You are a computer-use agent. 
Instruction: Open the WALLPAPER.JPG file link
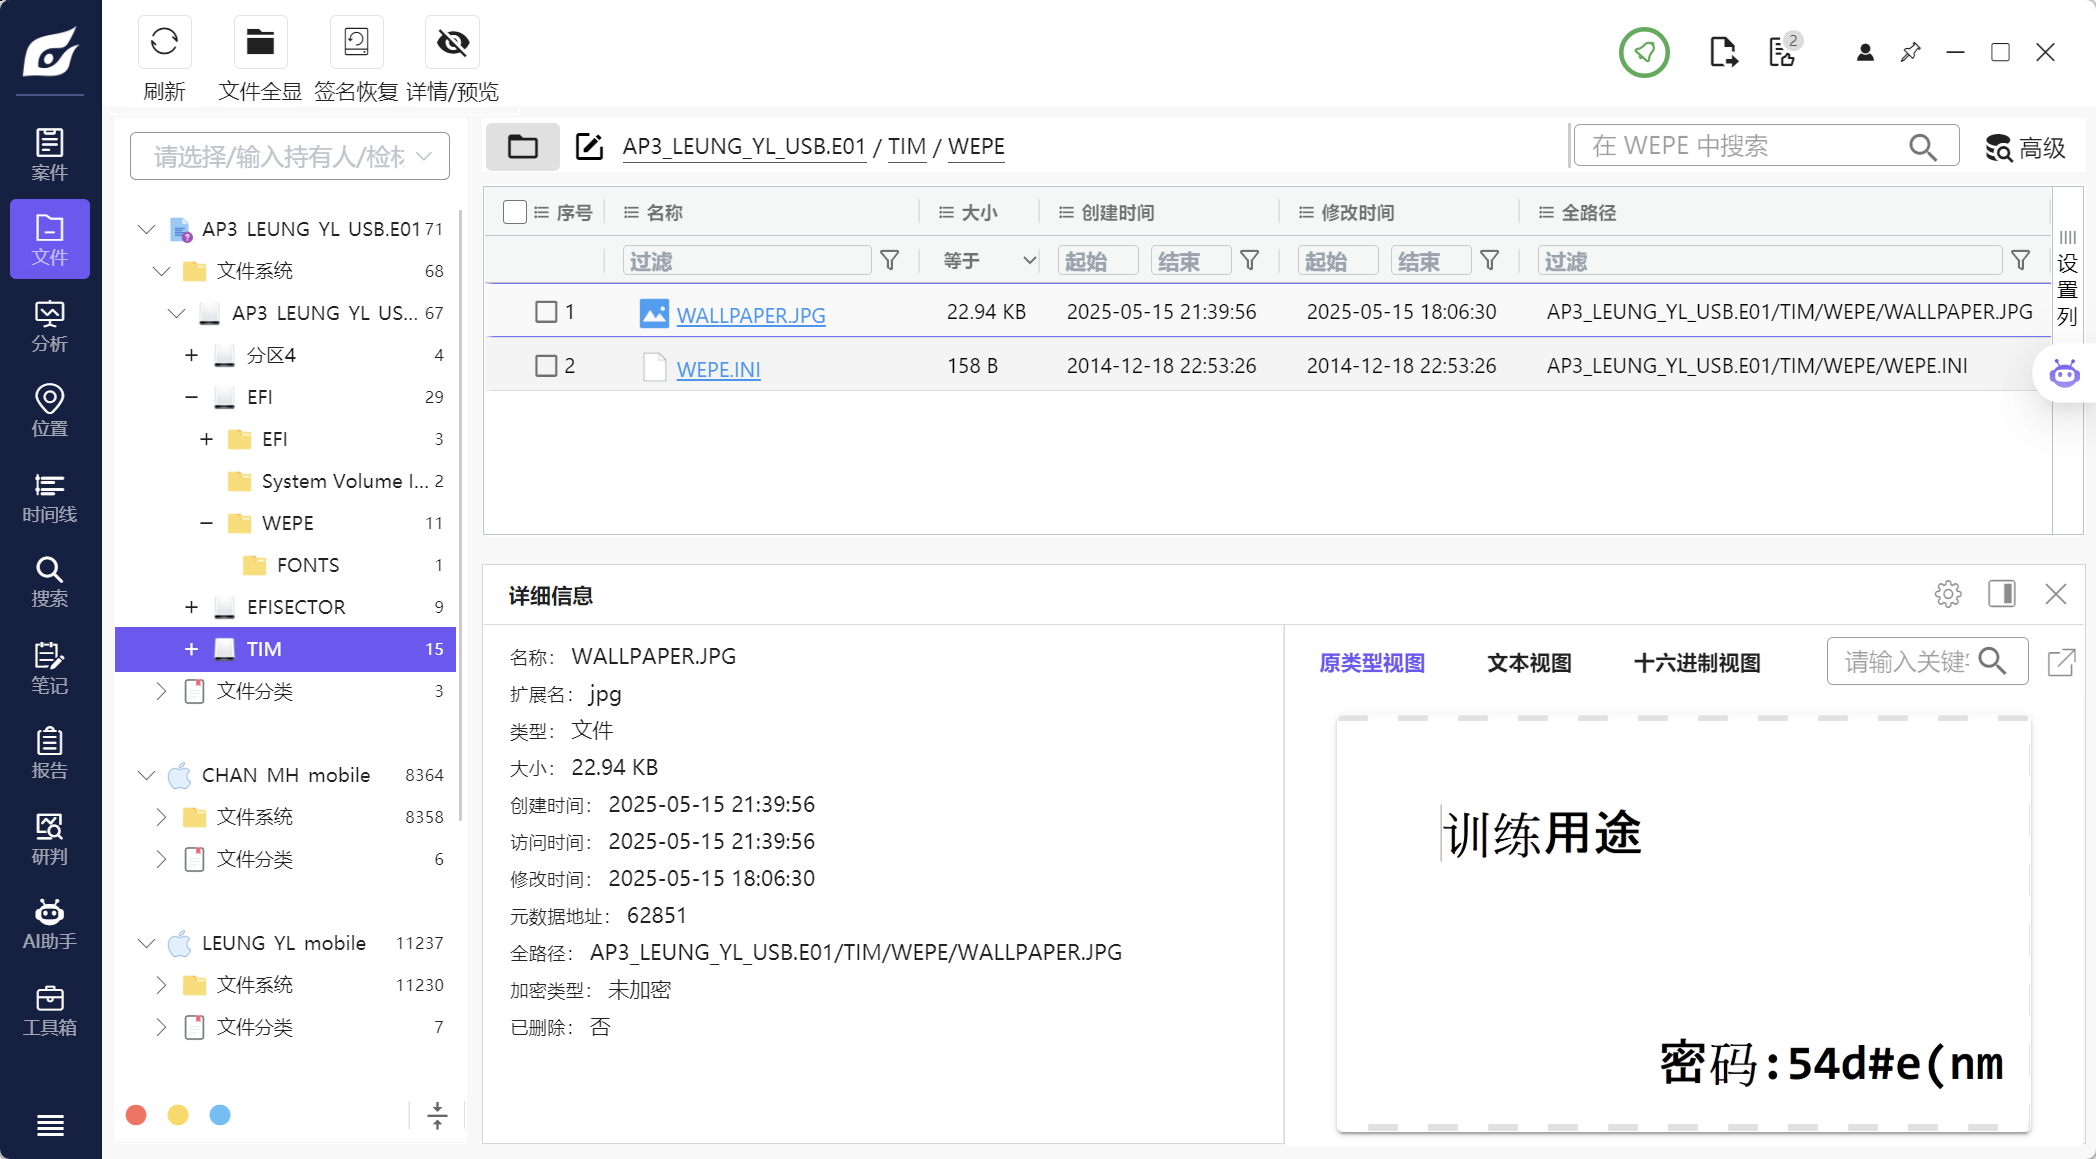coord(751,313)
